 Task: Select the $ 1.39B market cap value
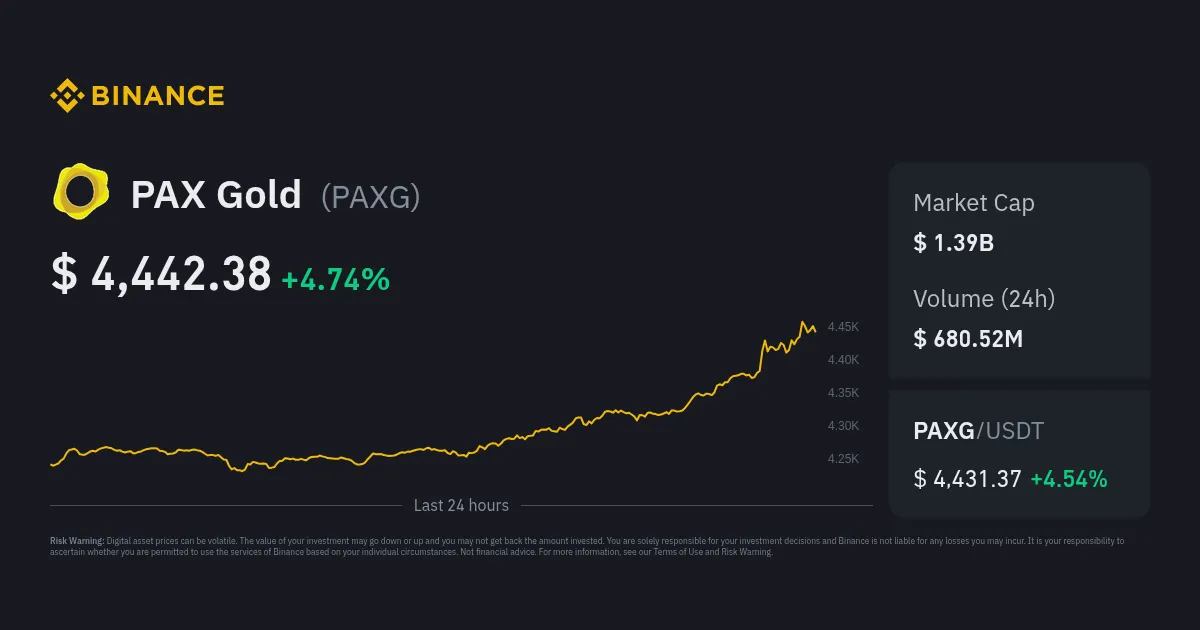click(x=953, y=242)
